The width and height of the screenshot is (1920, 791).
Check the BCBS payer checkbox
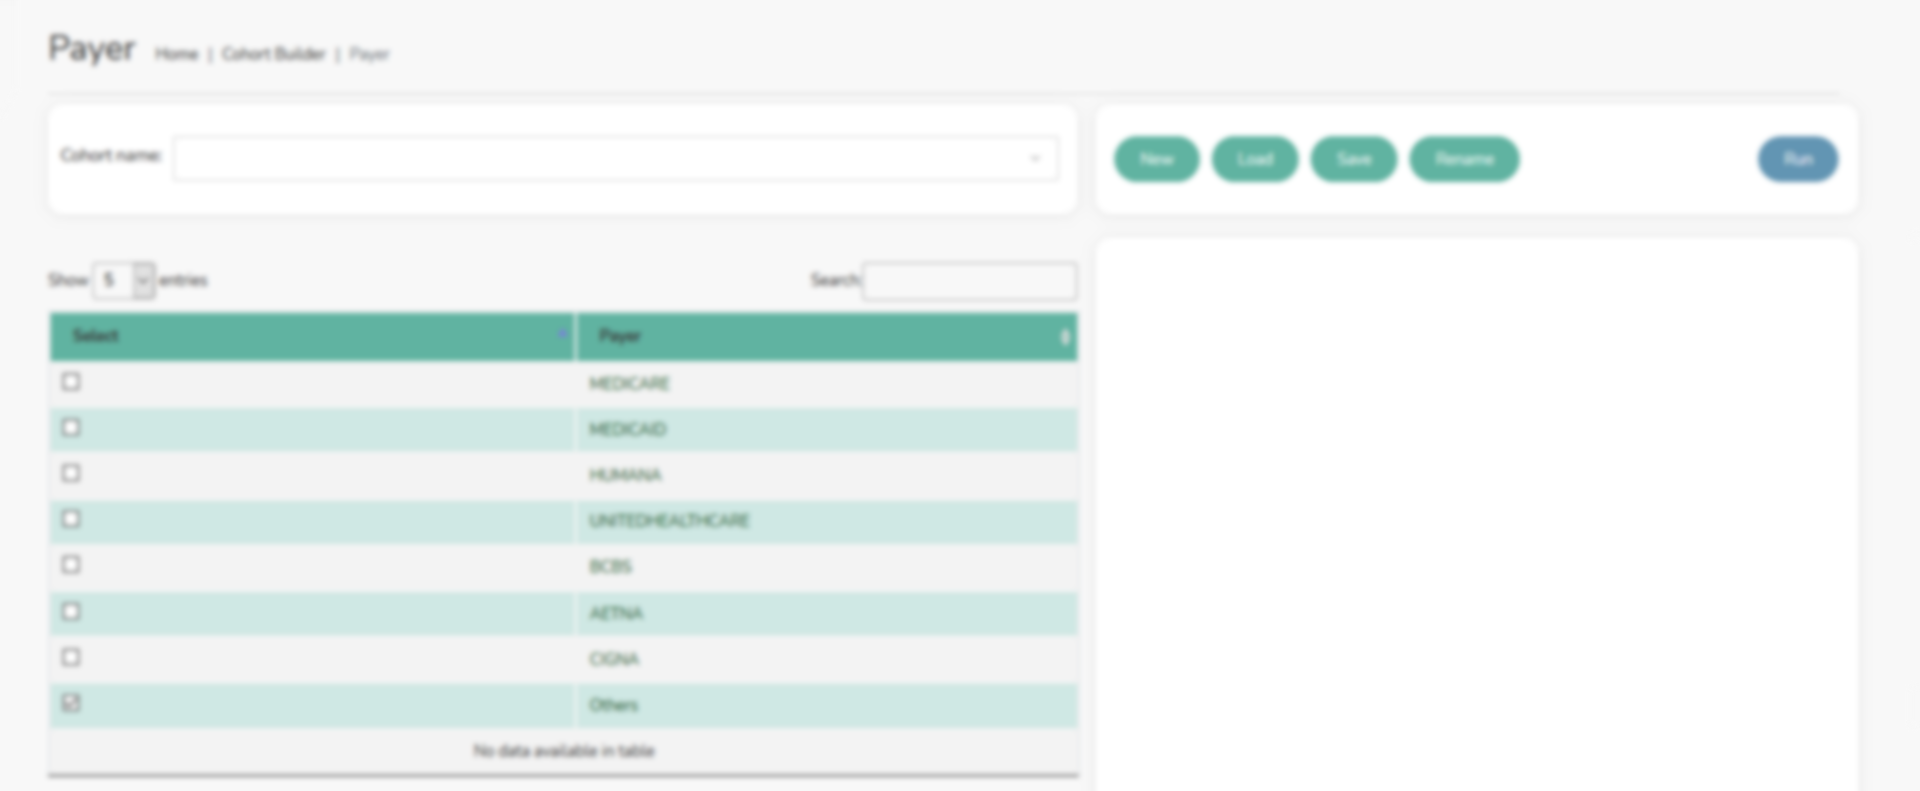(x=71, y=565)
